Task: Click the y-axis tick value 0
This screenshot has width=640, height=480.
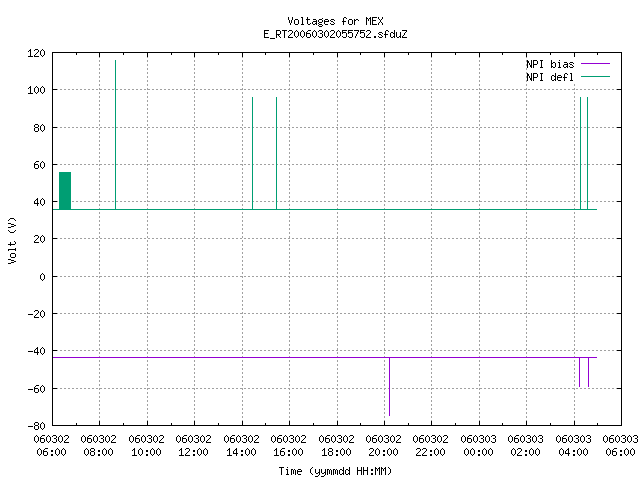Action: pyautogui.click(x=42, y=277)
